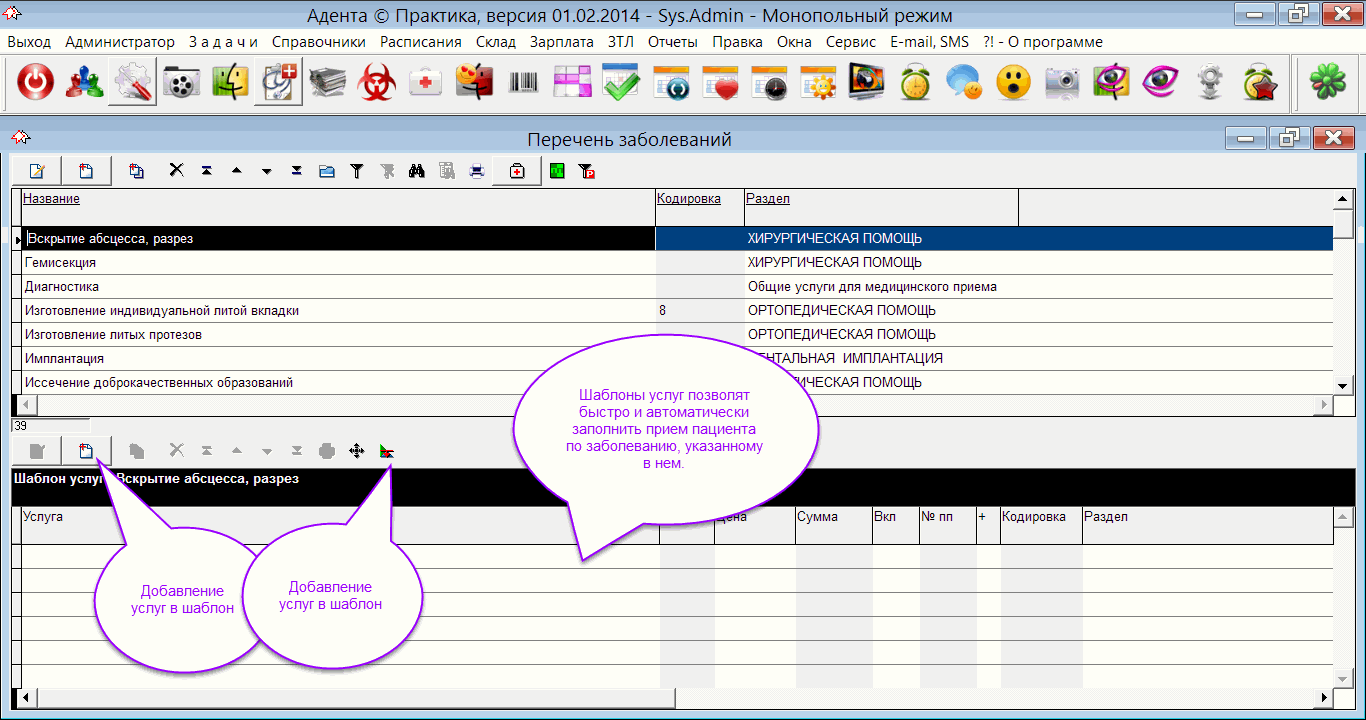Click the red power exit icon

[36, 84]
